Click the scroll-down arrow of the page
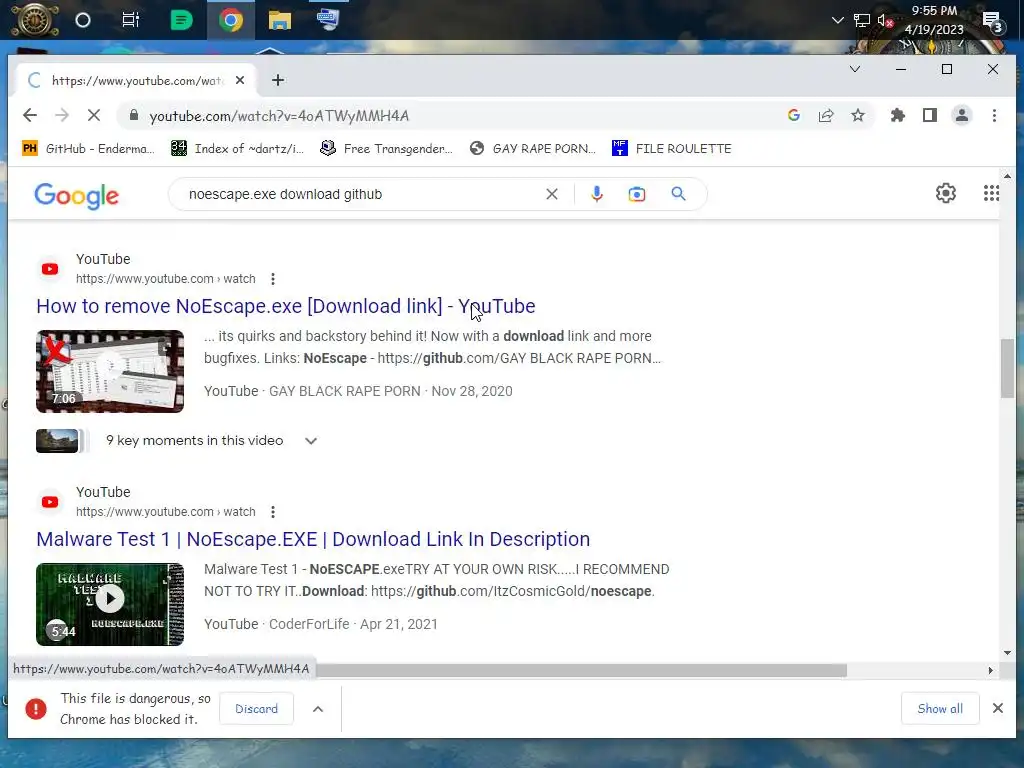1024x768 pixels. (1007, 652)
